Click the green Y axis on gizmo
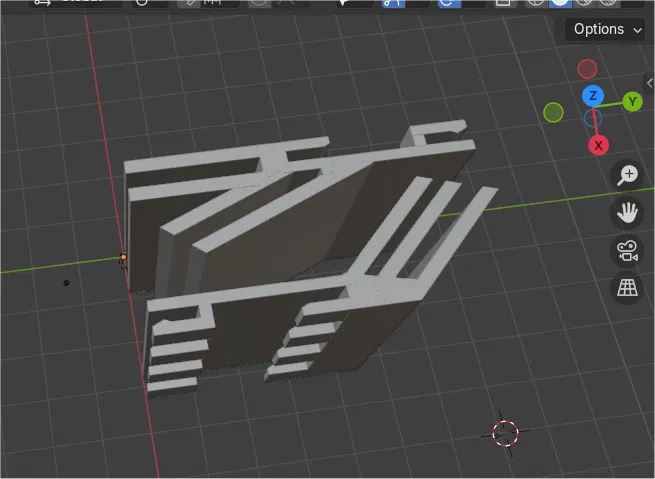Screen dimensions: 655x479 point(632,101)
